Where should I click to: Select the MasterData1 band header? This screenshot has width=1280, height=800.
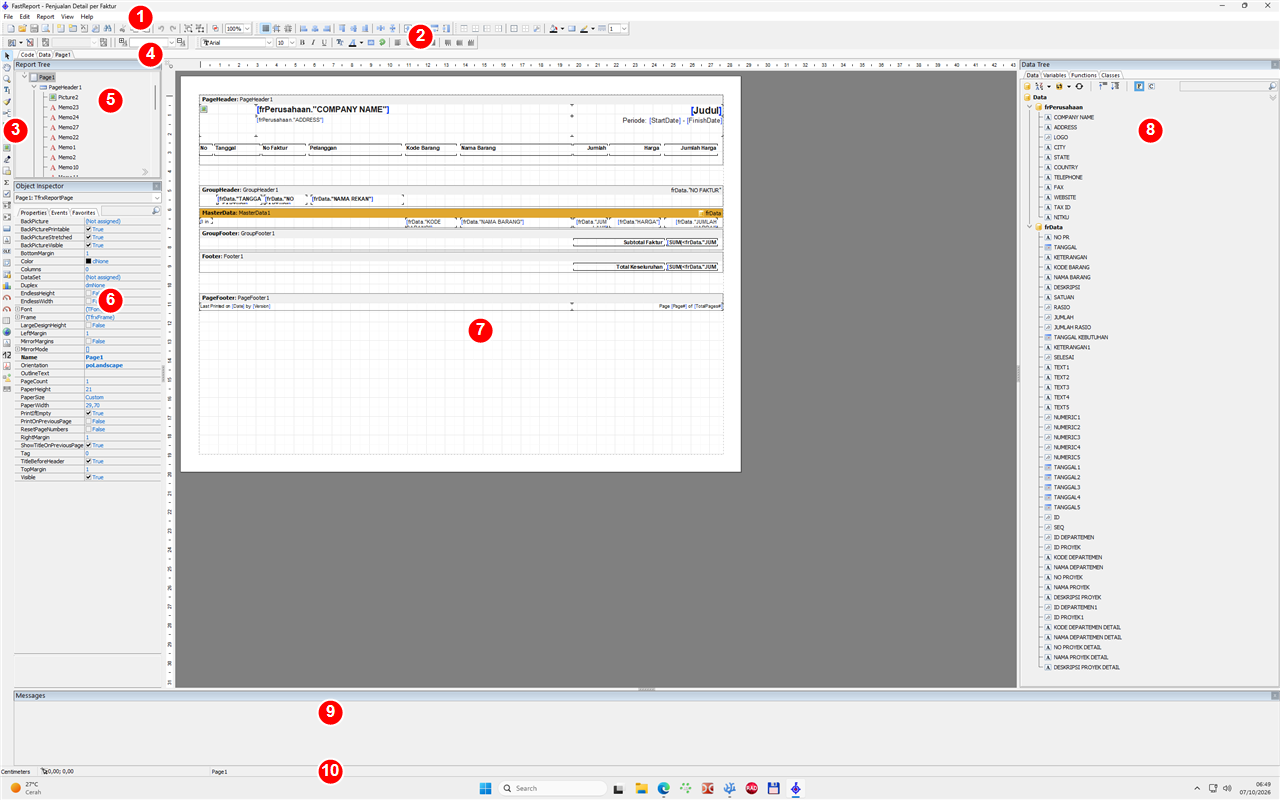460,213
